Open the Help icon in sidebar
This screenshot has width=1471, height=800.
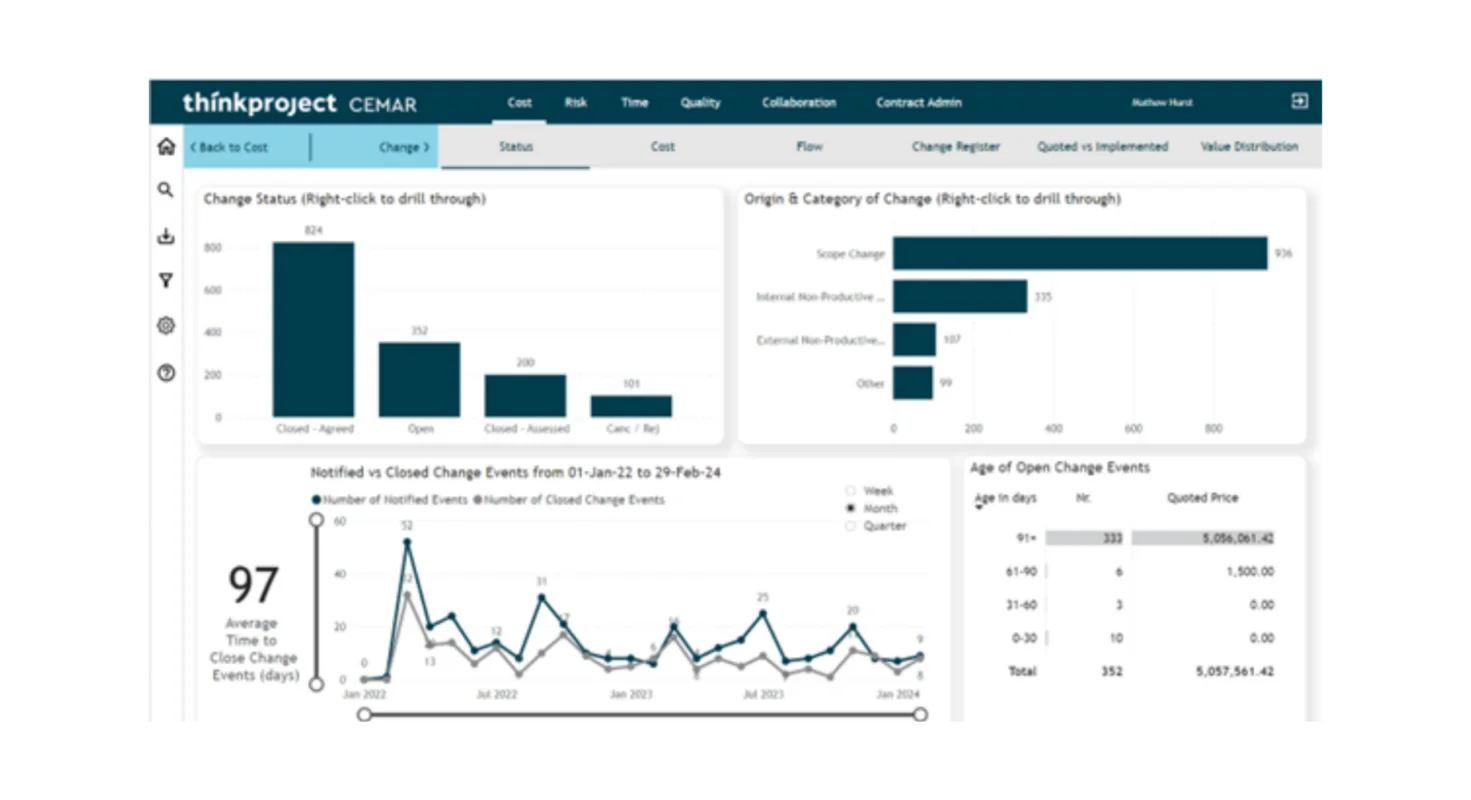point(165,373)
